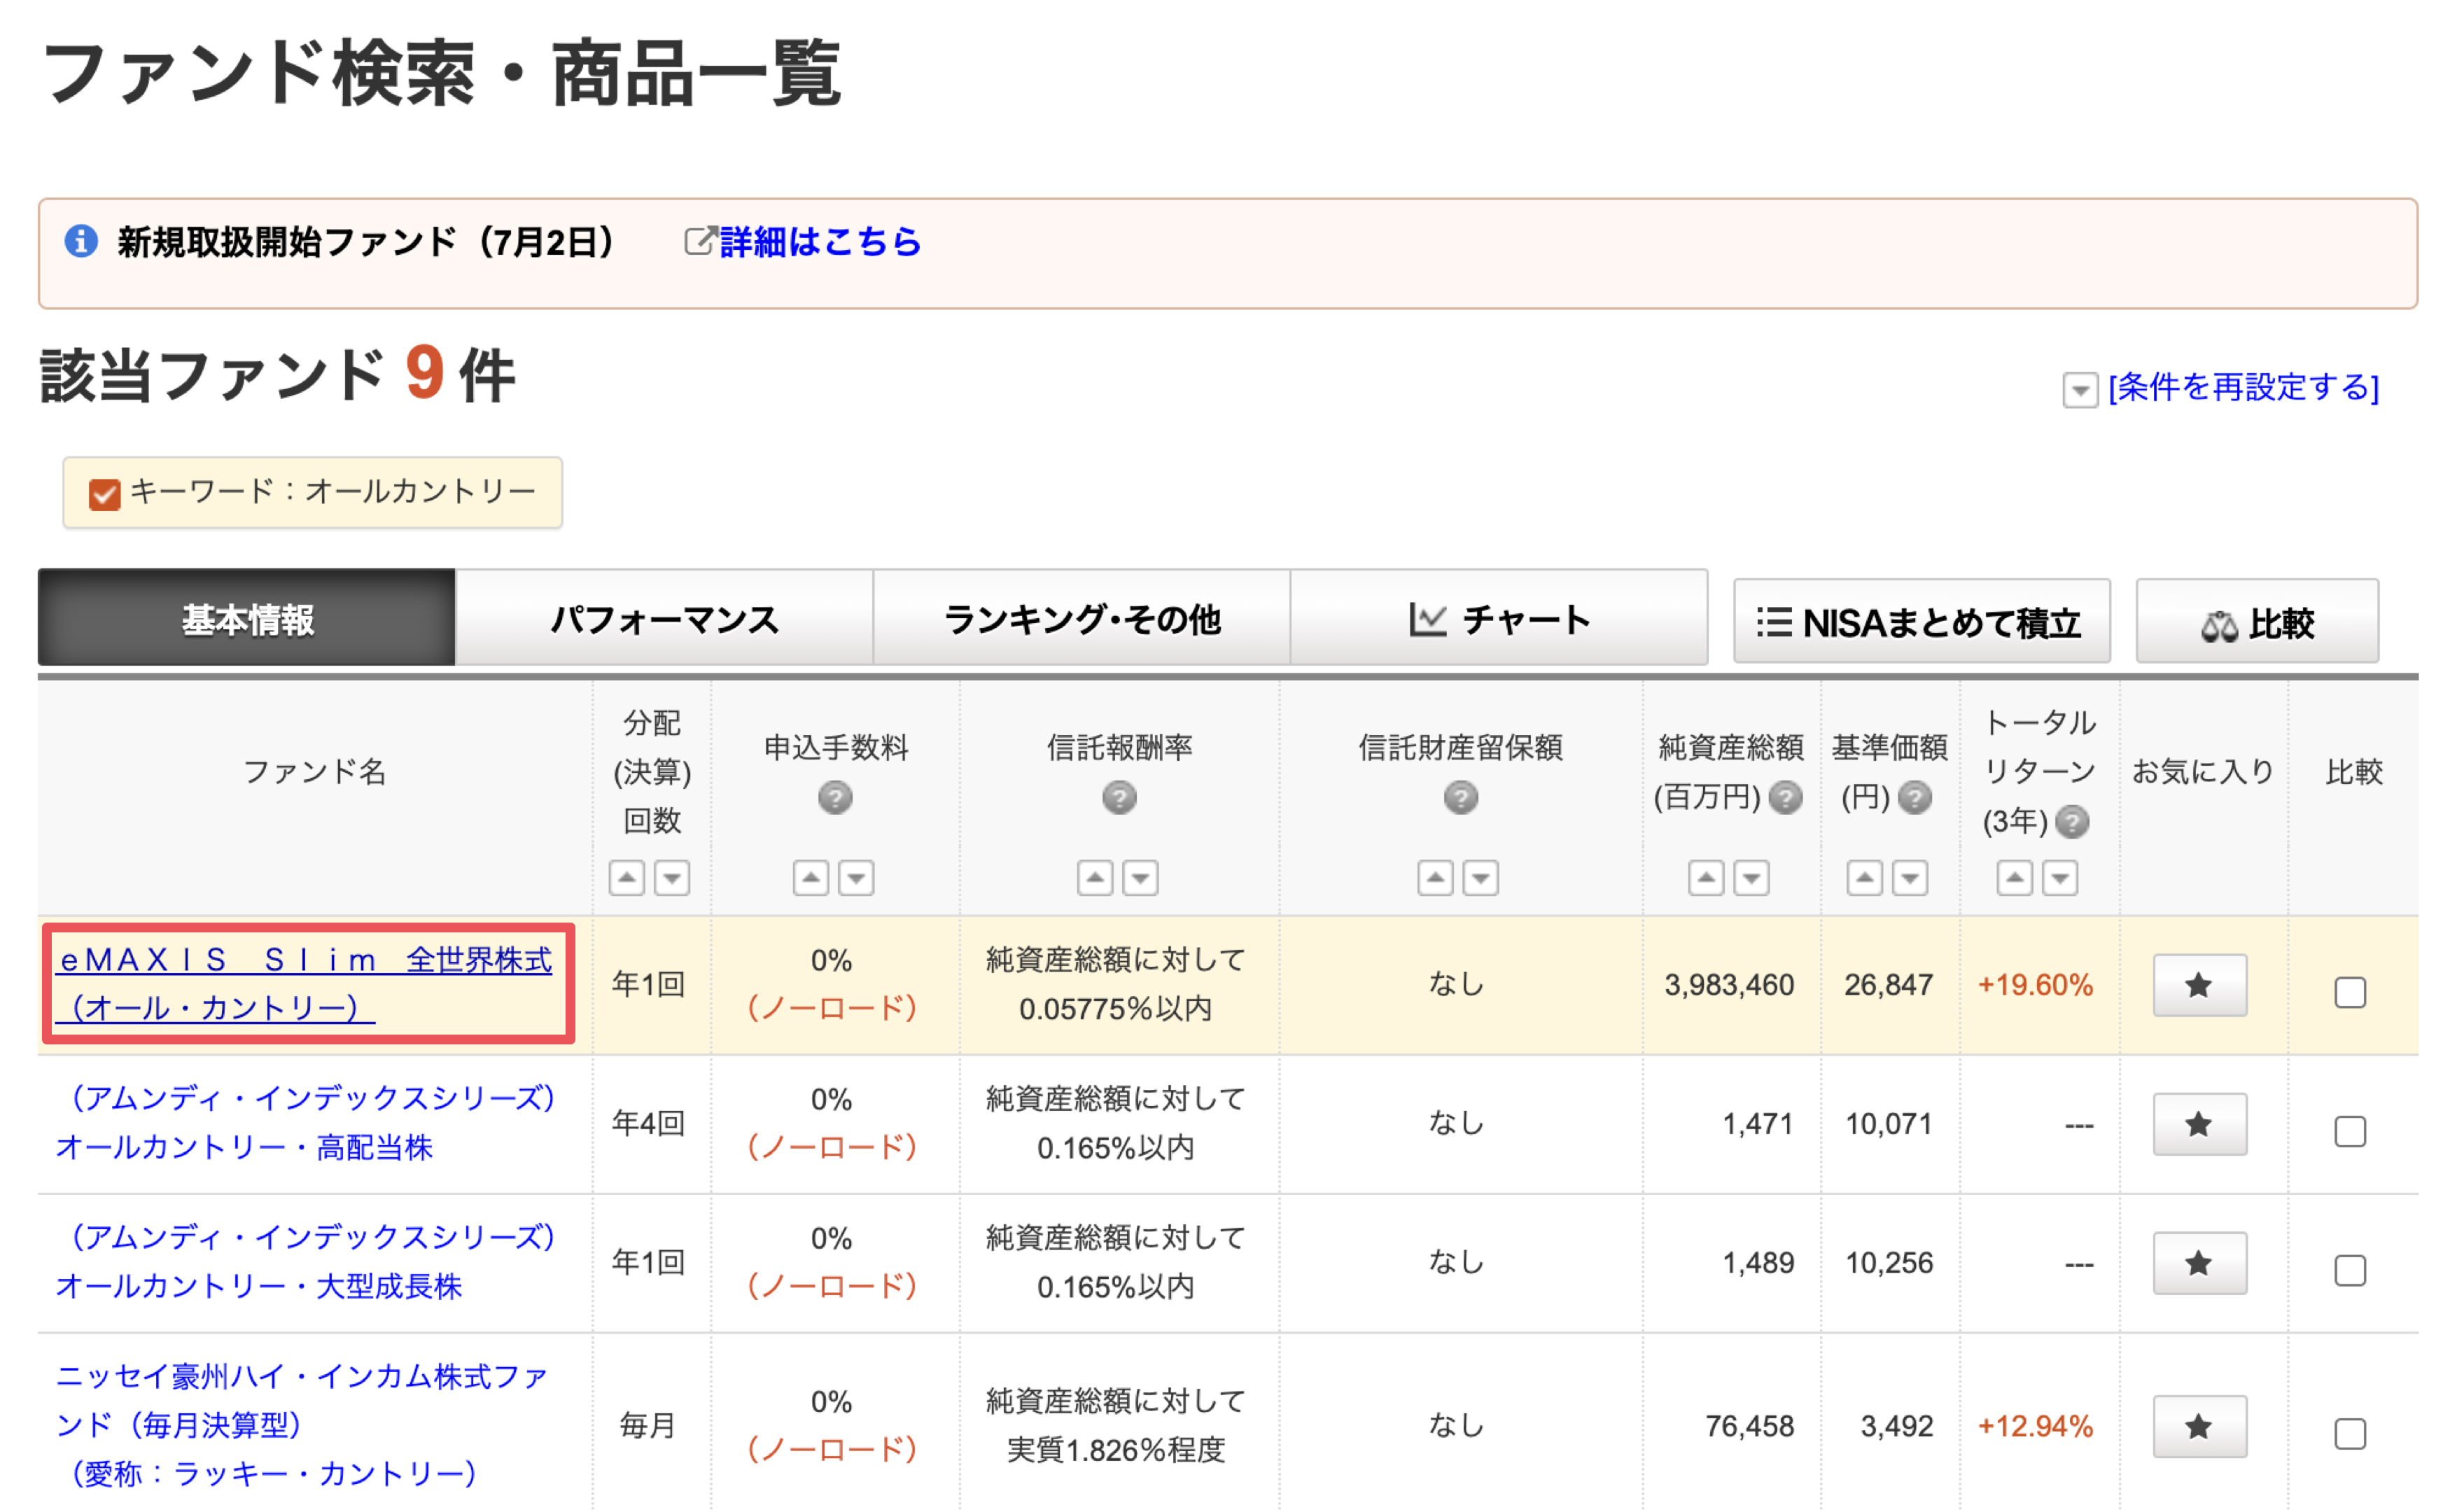
Task: Click the 10,256 base price value
Action: click(1888, 1263)
